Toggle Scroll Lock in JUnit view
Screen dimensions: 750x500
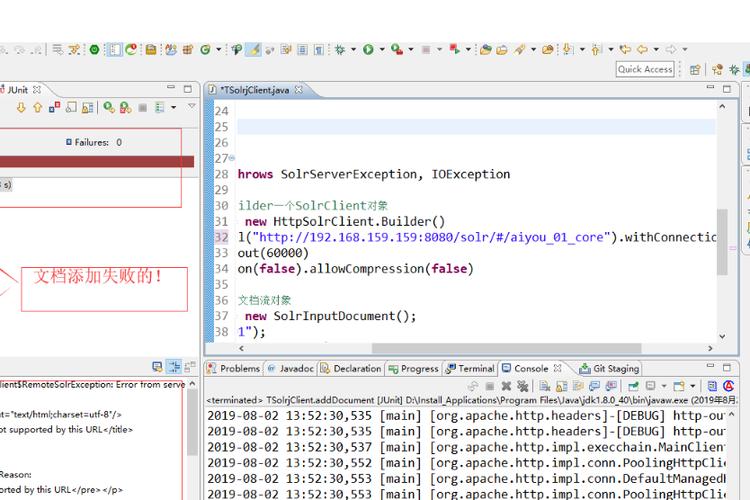89,107
